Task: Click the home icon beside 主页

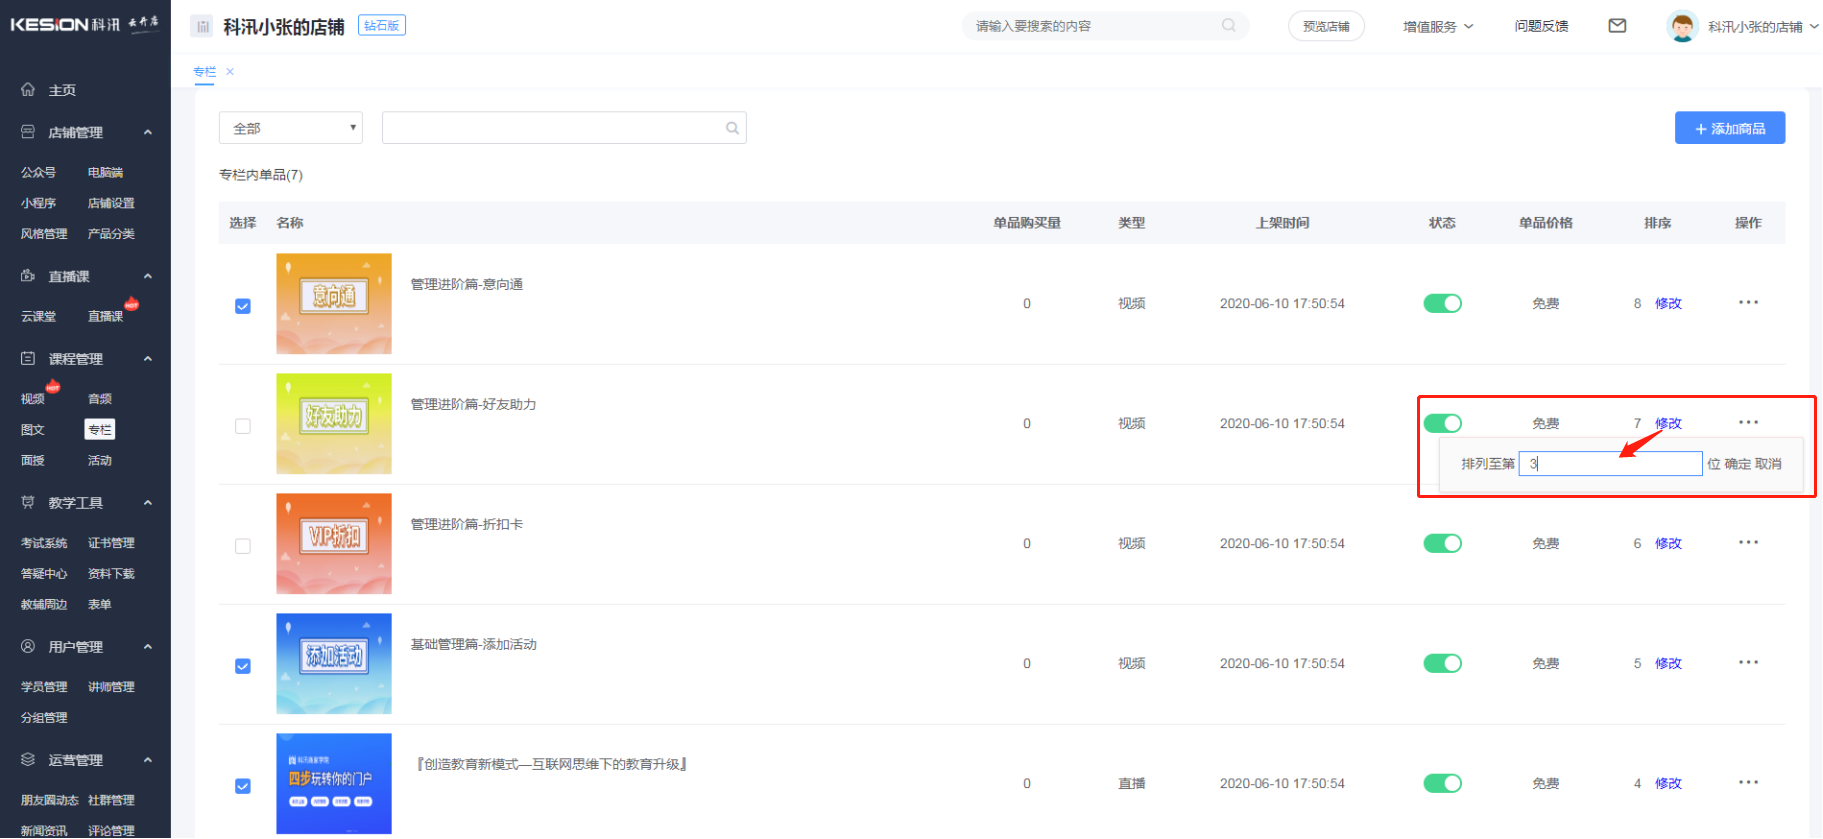Action: [28, 90]
